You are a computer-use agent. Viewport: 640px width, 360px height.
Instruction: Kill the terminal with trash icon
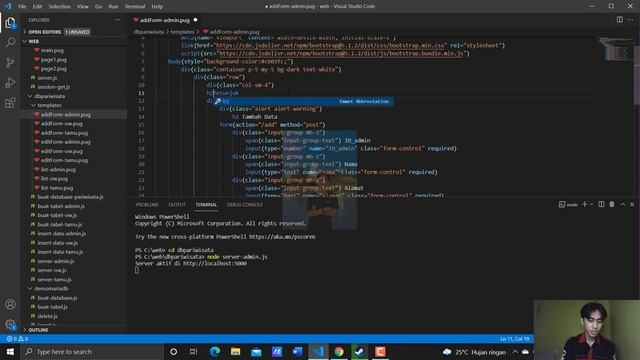[x=612, y=204]
